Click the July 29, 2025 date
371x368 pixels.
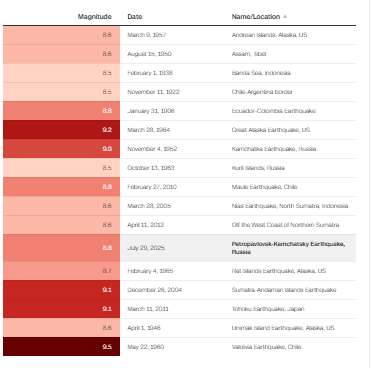[x=146, y=248]
